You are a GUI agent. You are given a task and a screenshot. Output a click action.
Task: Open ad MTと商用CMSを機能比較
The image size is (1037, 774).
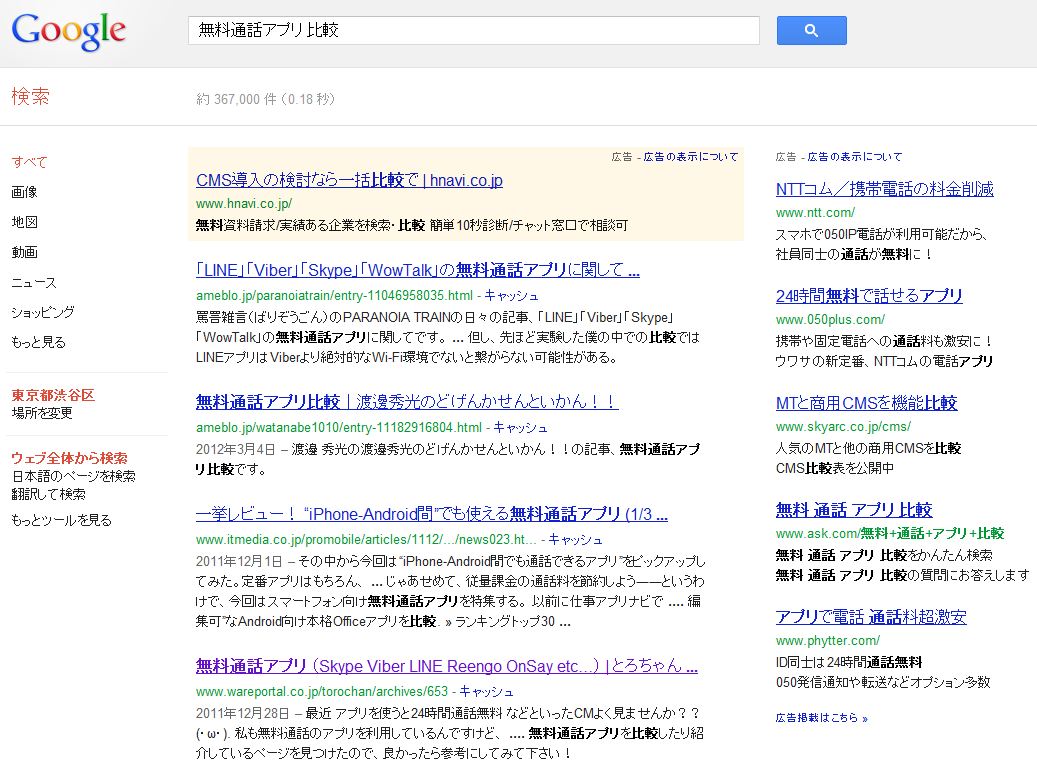866,404
